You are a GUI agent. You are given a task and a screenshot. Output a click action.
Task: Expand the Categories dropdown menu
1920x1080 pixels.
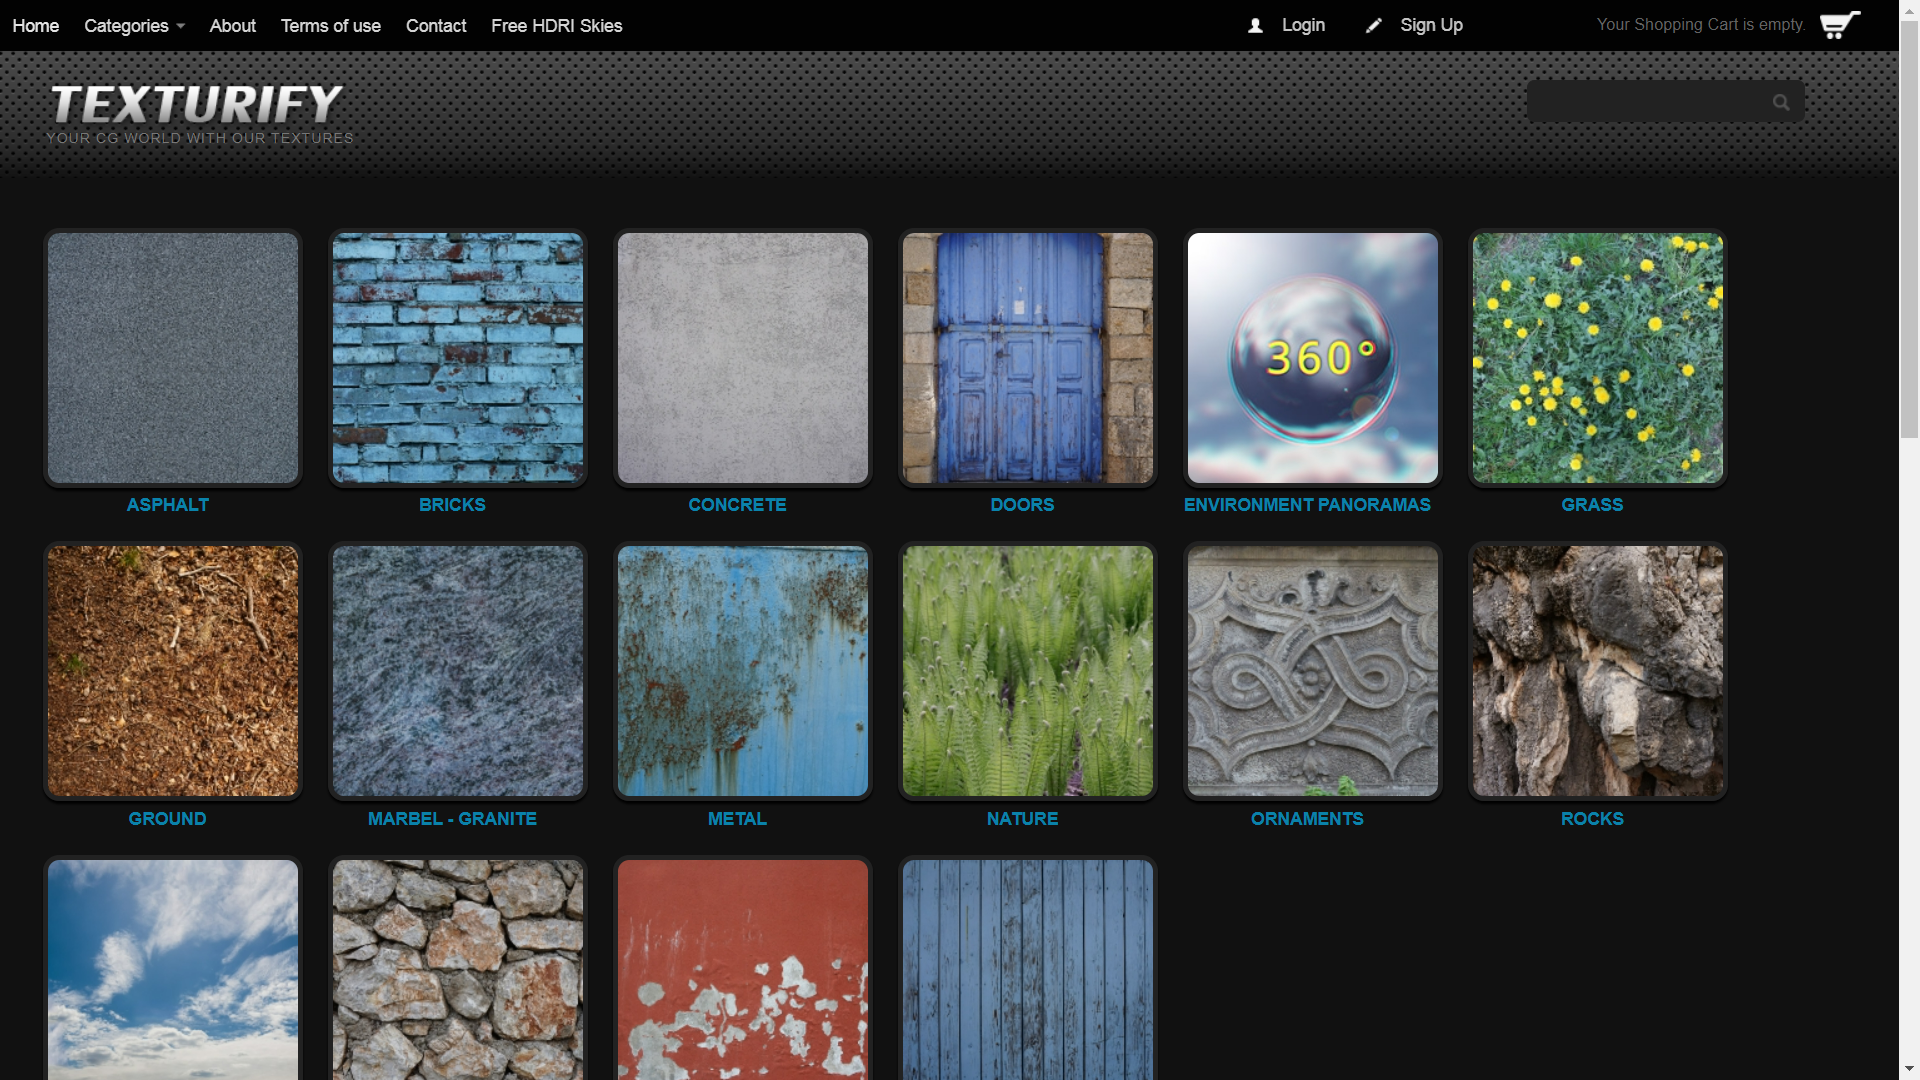[135, 26]
